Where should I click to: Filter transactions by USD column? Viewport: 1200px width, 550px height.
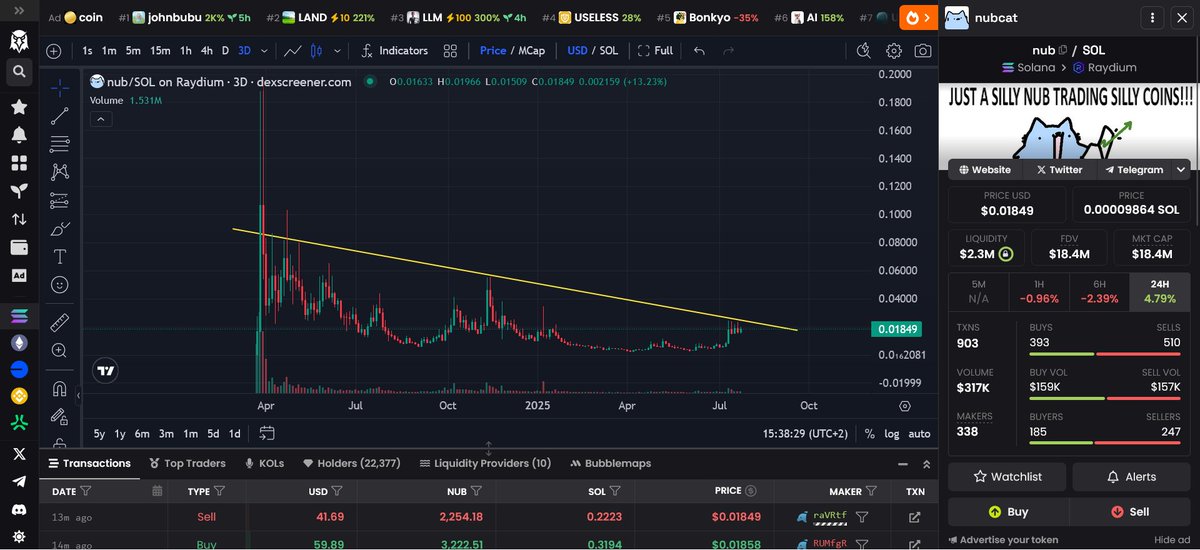pyautogui.click(x=337, y=491)
